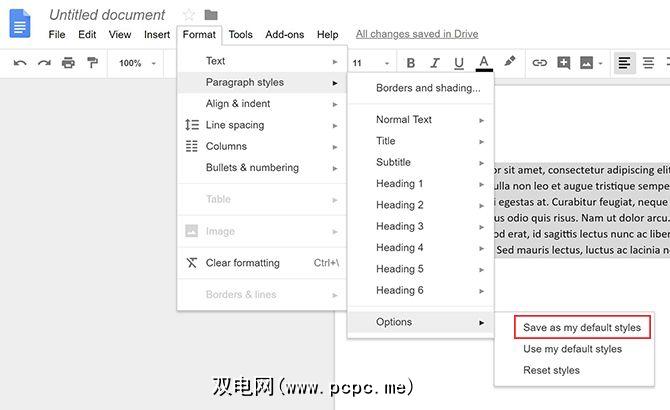Viewport: 670px width, 410px height.
Task: Expand Subtitle style options
Action: [x=421, y=162]
